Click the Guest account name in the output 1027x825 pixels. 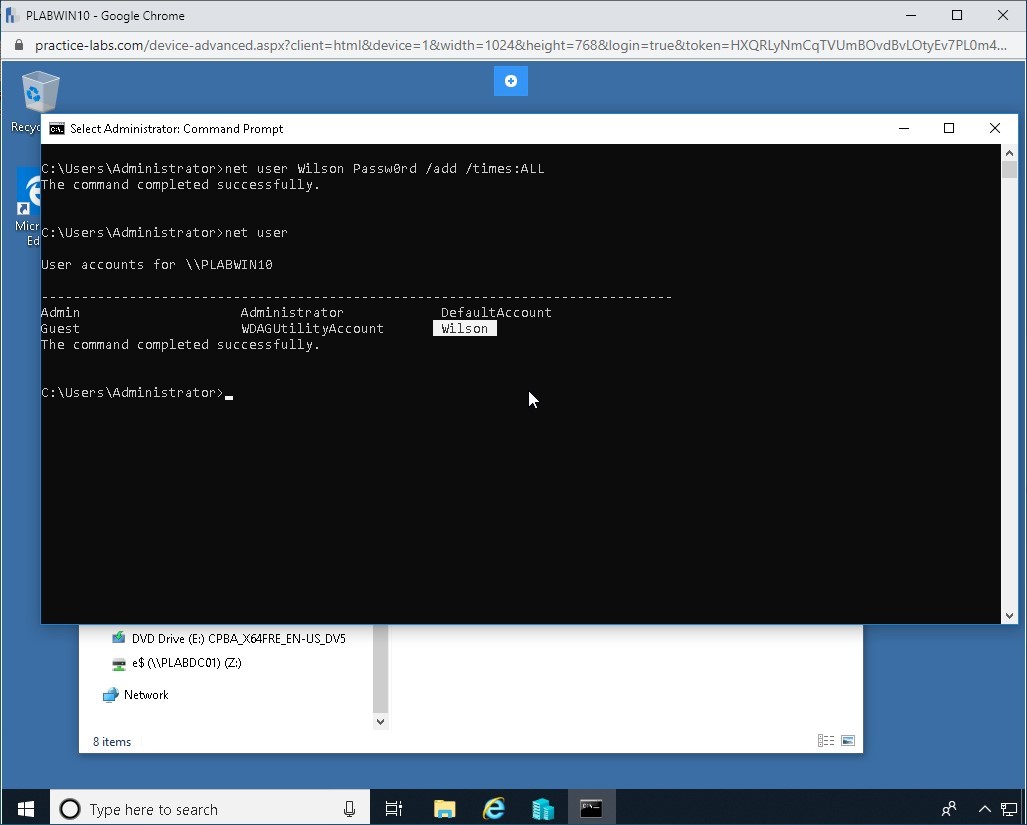pos(60,329)
